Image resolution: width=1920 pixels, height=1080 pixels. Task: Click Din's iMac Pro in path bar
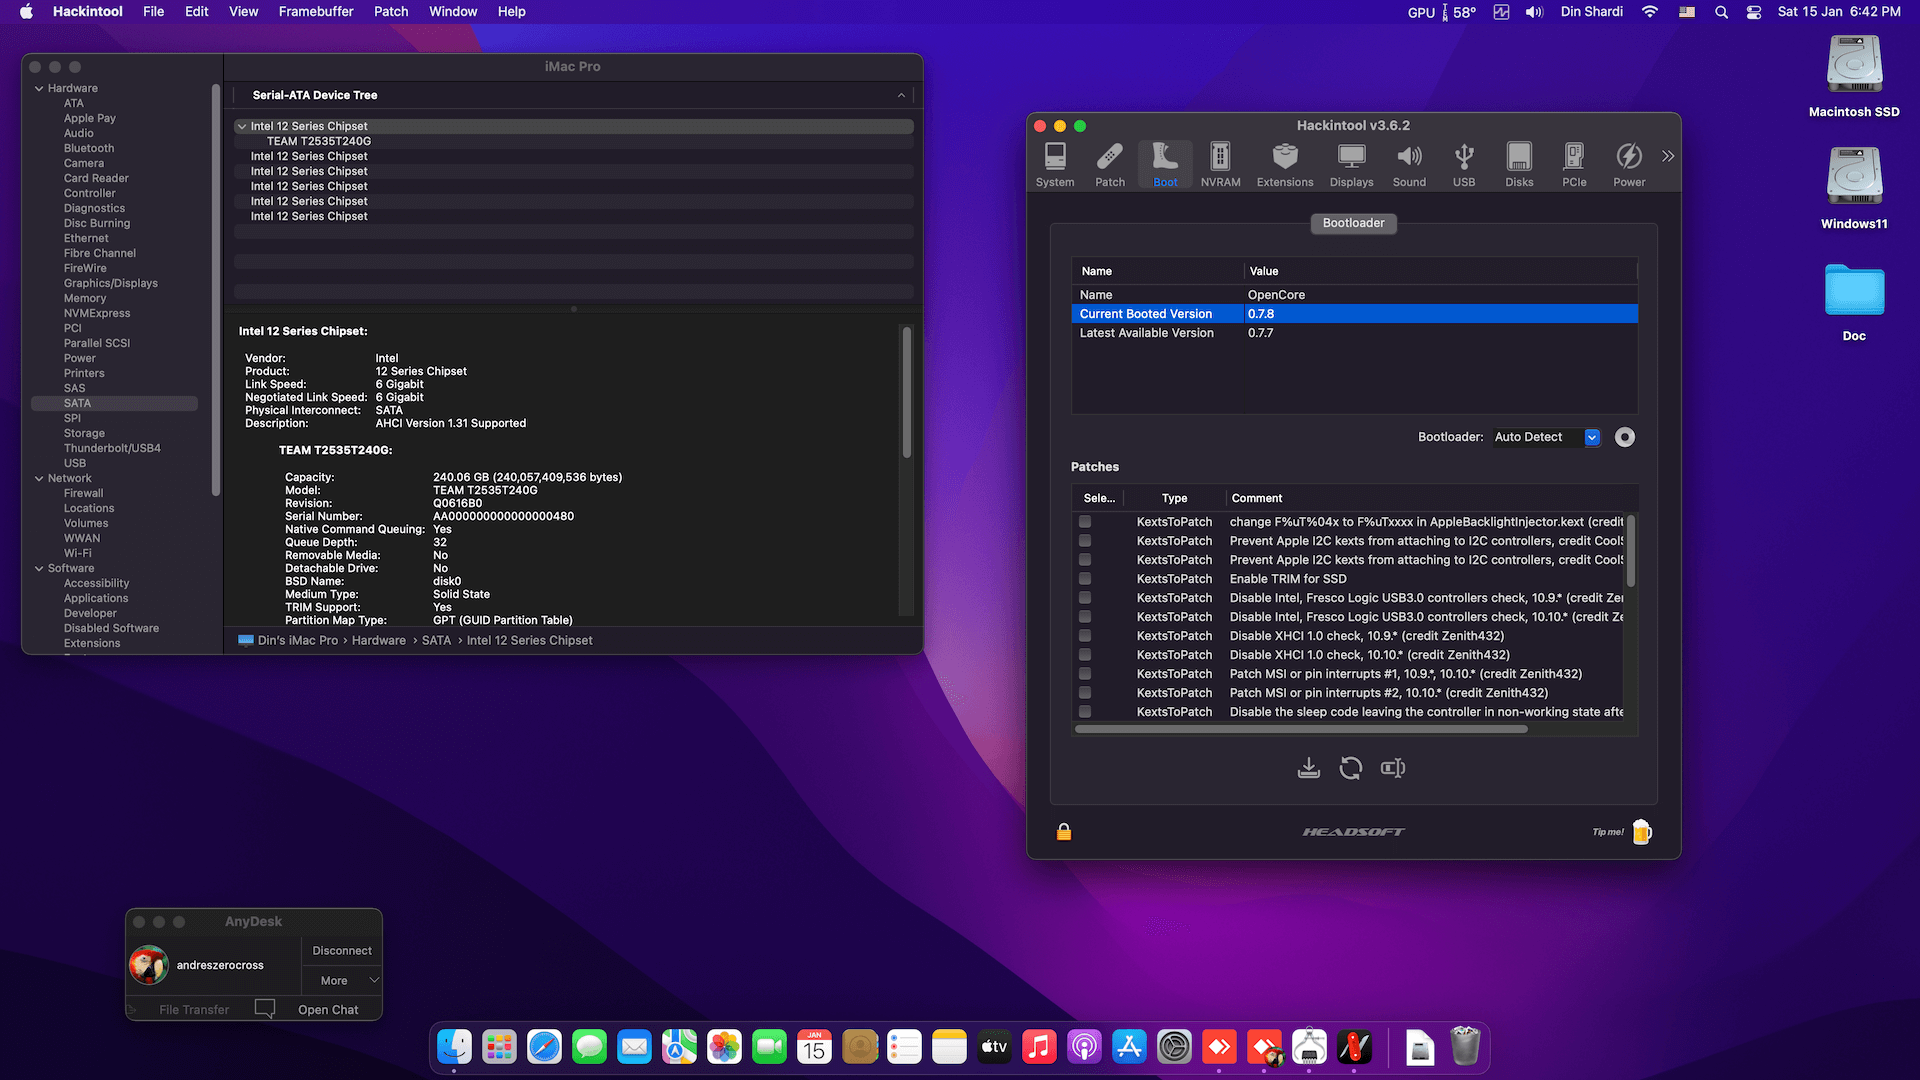(x=297, y=640)
